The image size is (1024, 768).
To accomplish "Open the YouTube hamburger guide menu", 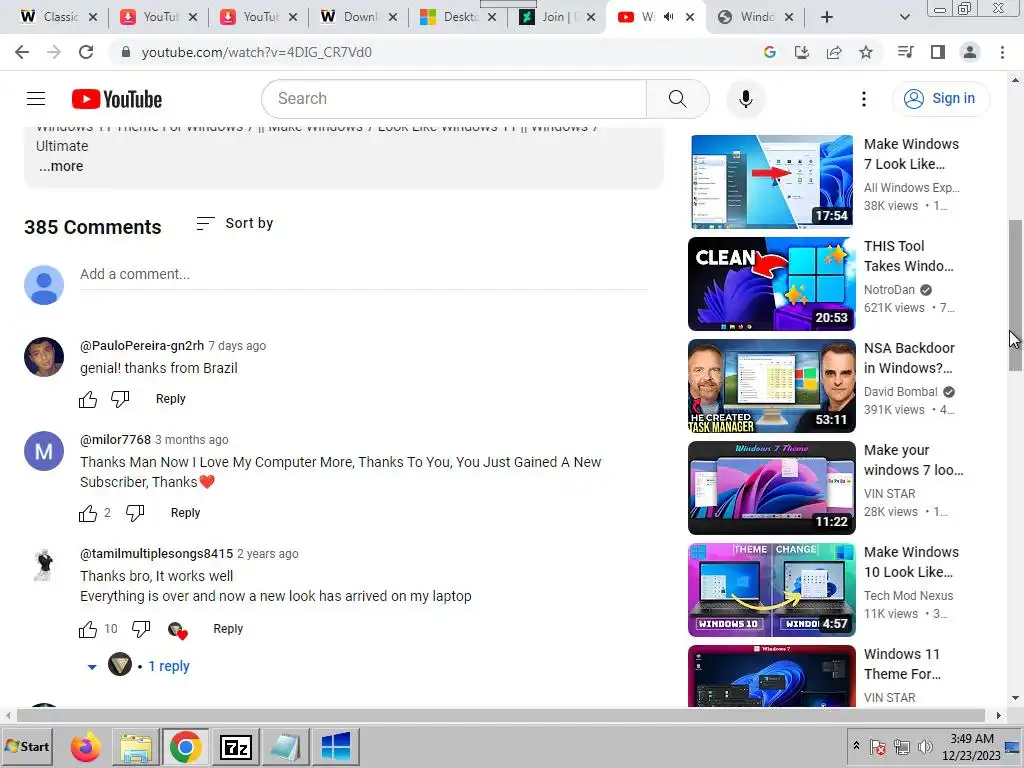I will (x=36, y=99).
